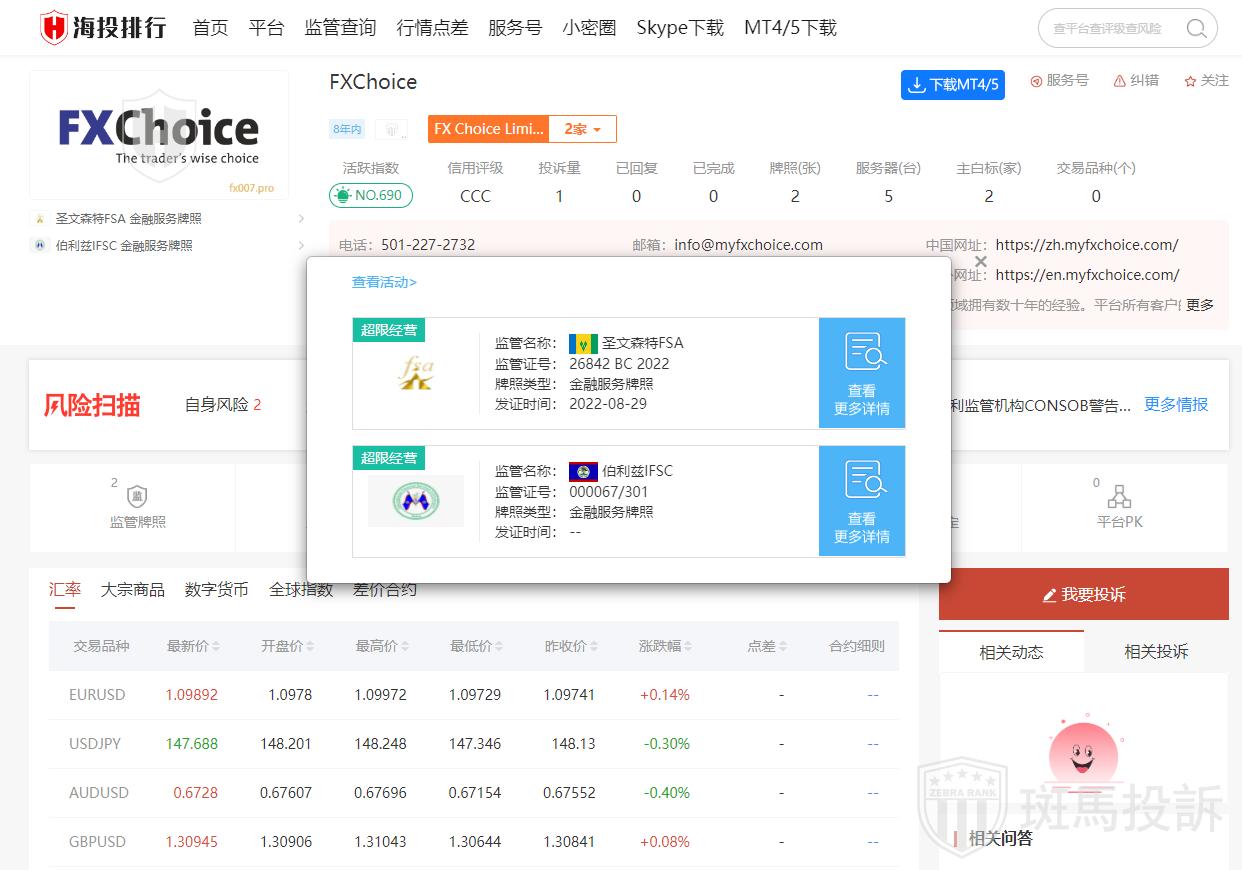Open 监管牌照 badge icon section
The height and width of the screenshot is (870, 1242).
137,497
